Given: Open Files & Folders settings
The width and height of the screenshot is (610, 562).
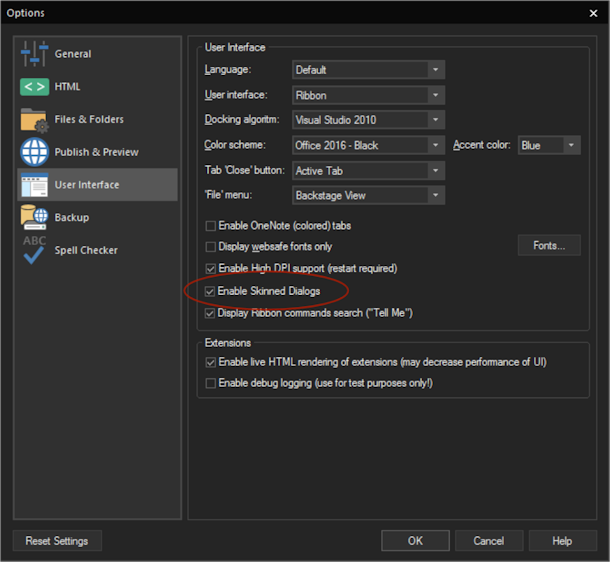Looking at the screenshot, I should point(97,119).
